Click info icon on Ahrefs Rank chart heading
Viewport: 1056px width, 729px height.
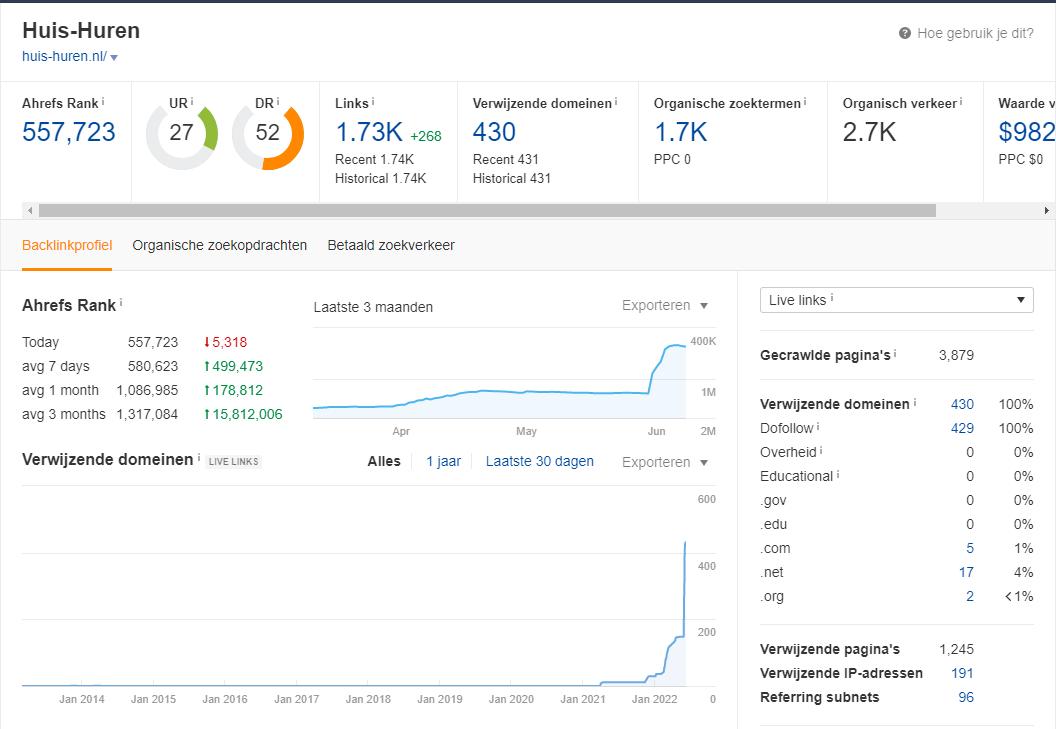coord(121,303)
